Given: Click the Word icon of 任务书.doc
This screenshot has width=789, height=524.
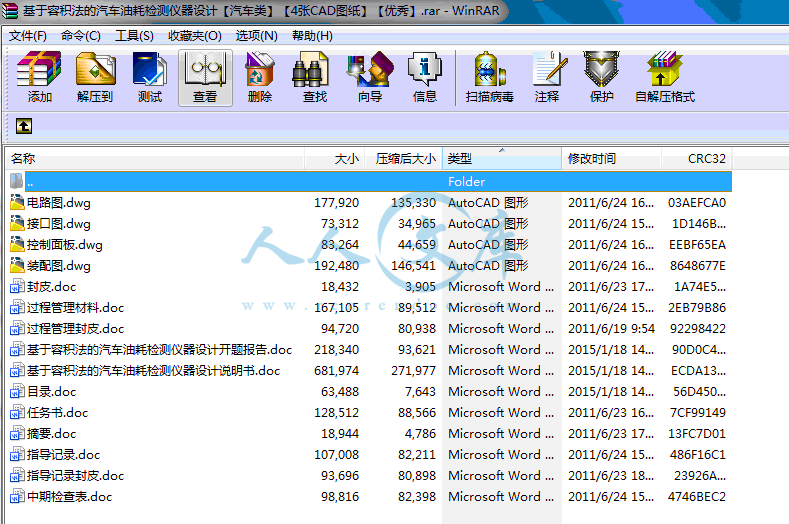Looking at the screenshot, I should pos(17,412).
